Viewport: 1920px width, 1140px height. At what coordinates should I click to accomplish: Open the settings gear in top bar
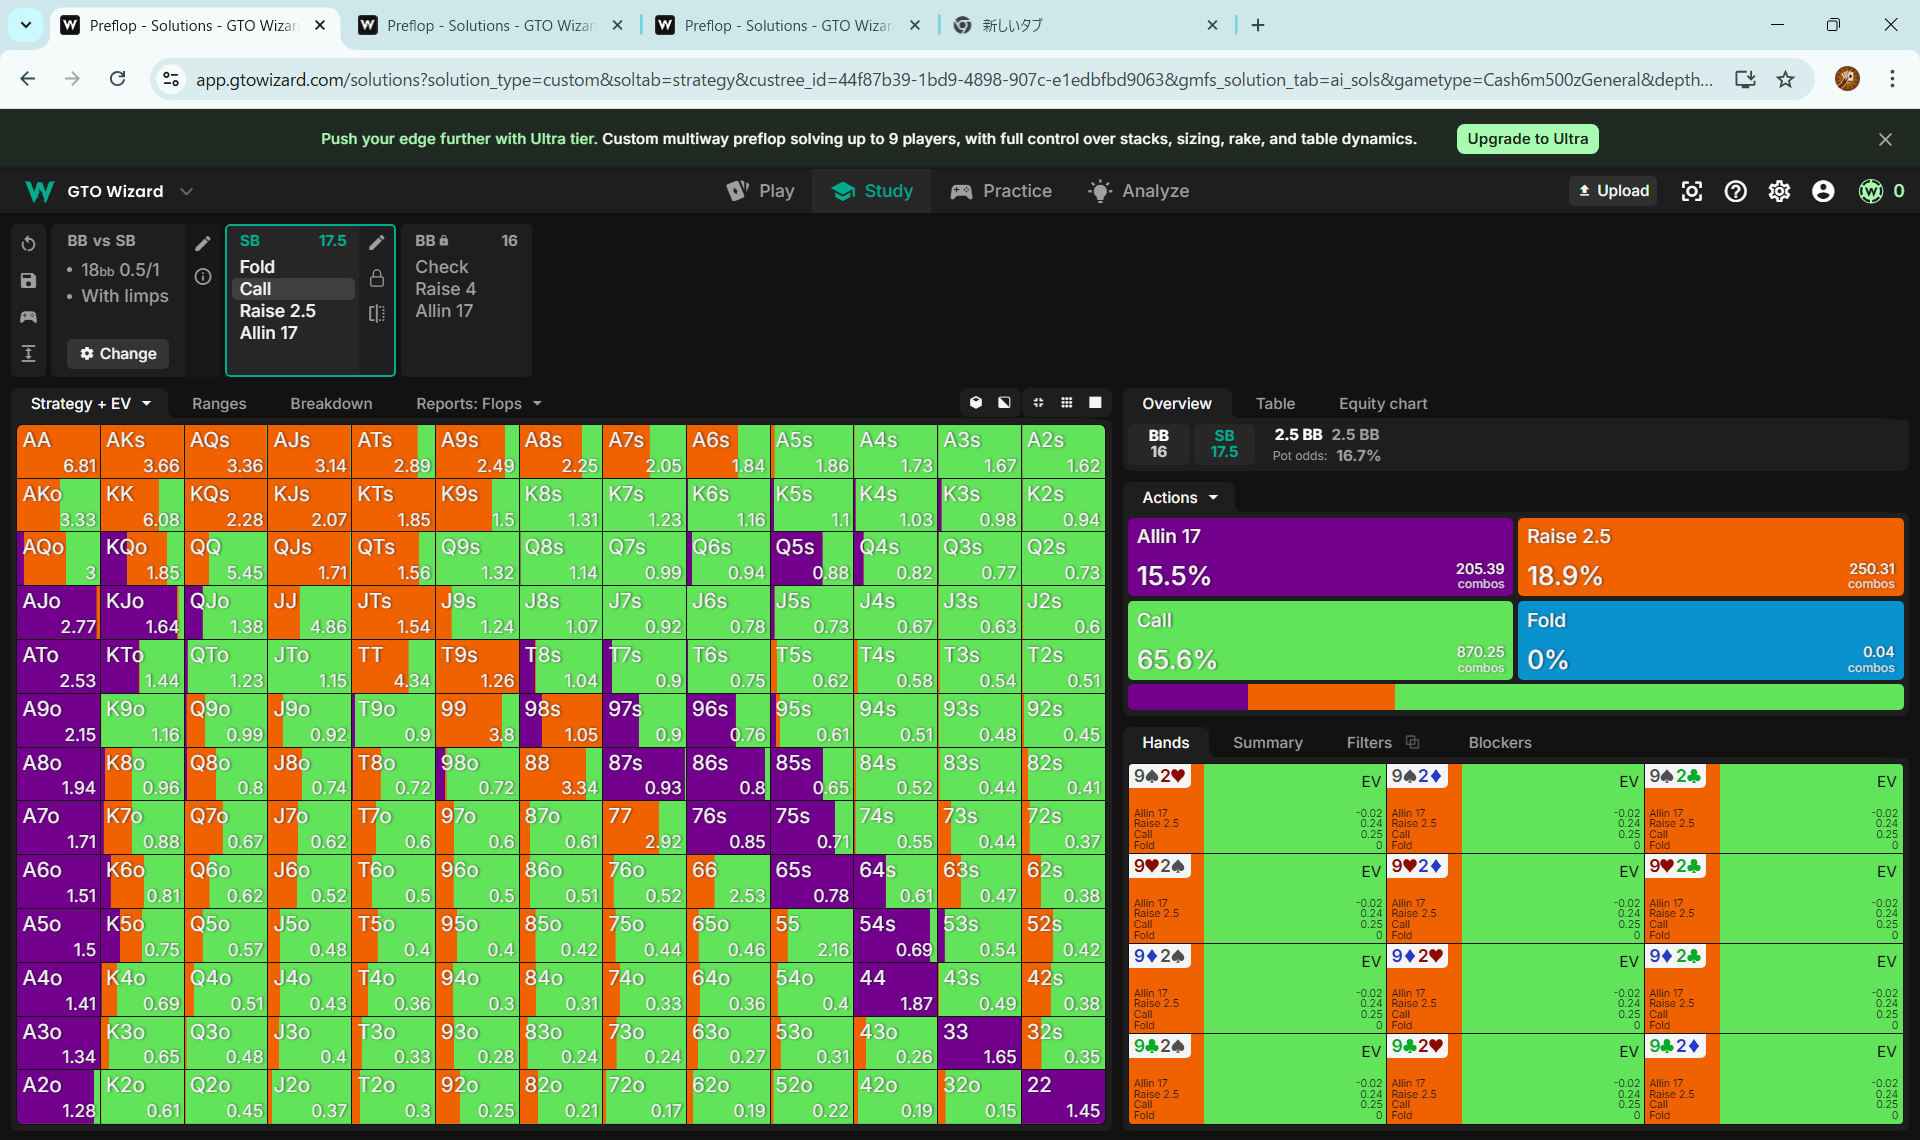click(1779, 191)
